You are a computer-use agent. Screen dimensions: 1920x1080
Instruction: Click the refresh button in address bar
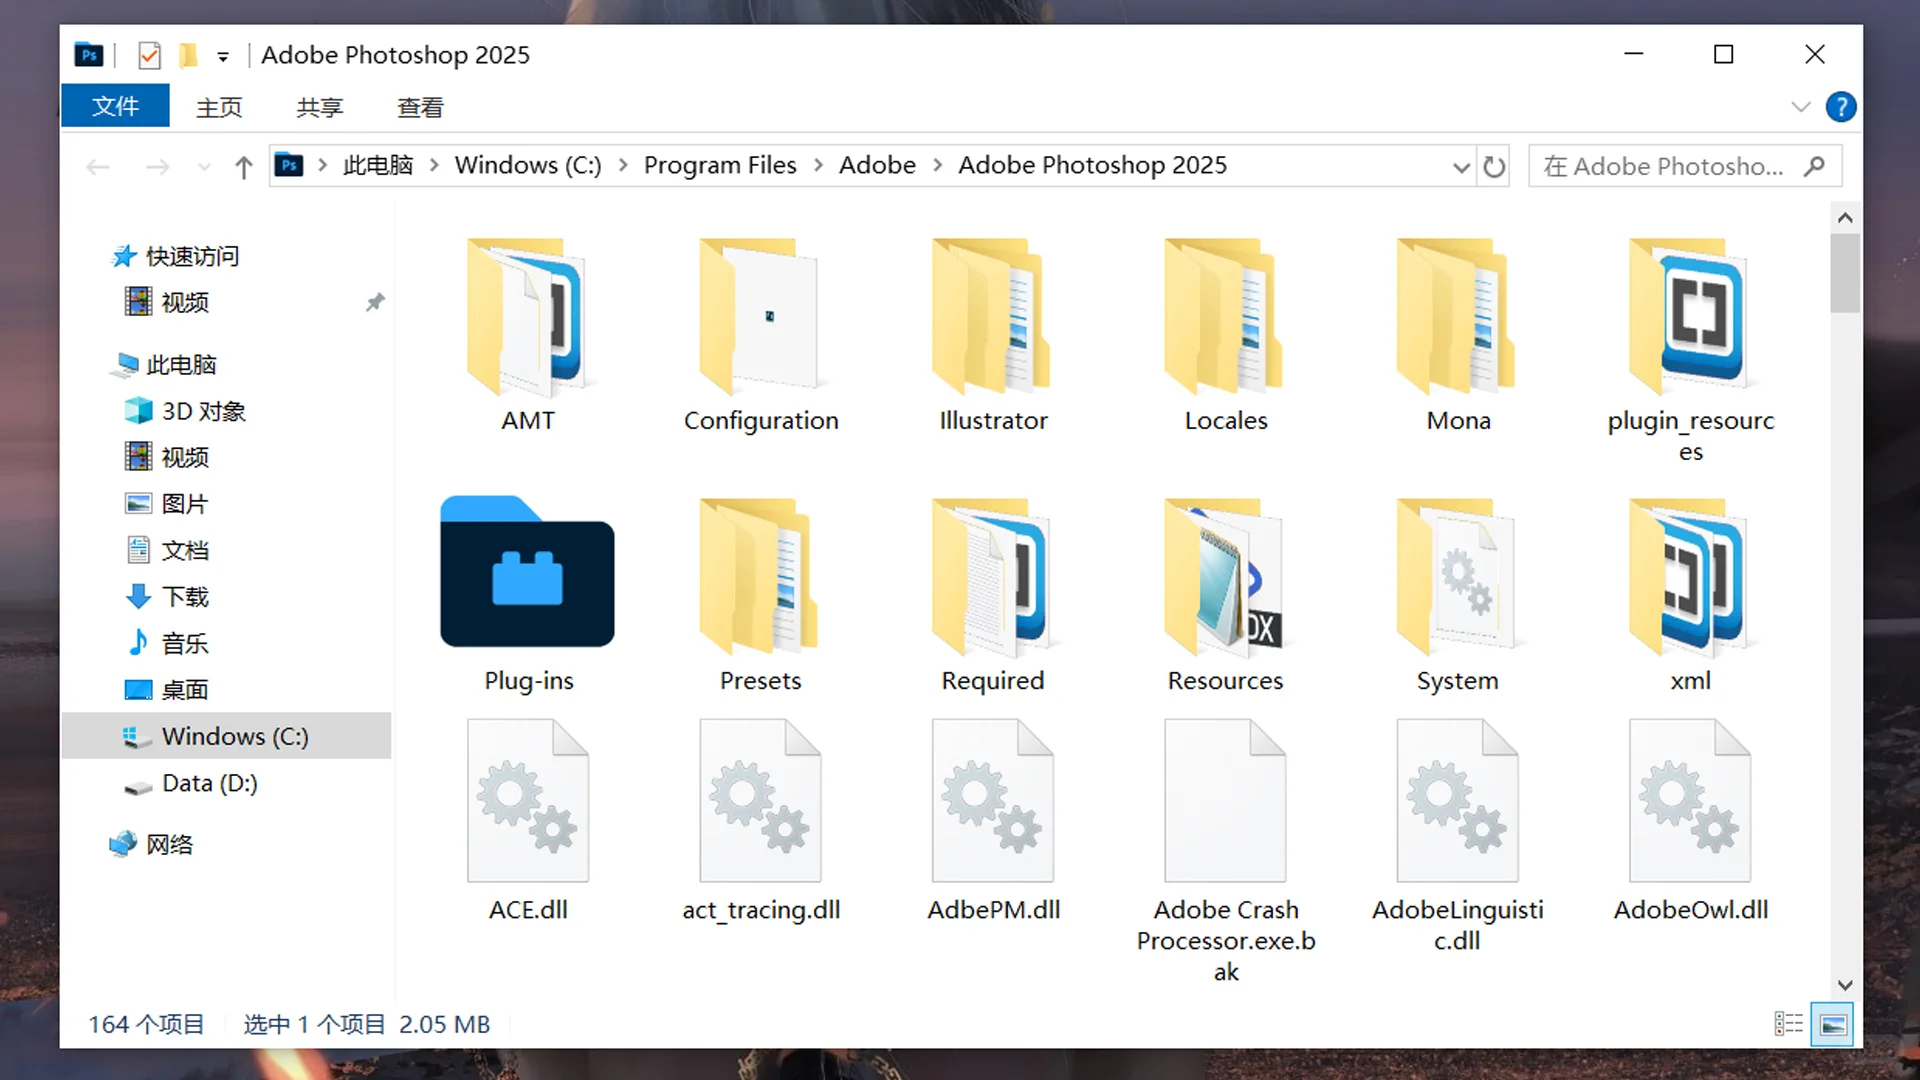[1494, 166]
